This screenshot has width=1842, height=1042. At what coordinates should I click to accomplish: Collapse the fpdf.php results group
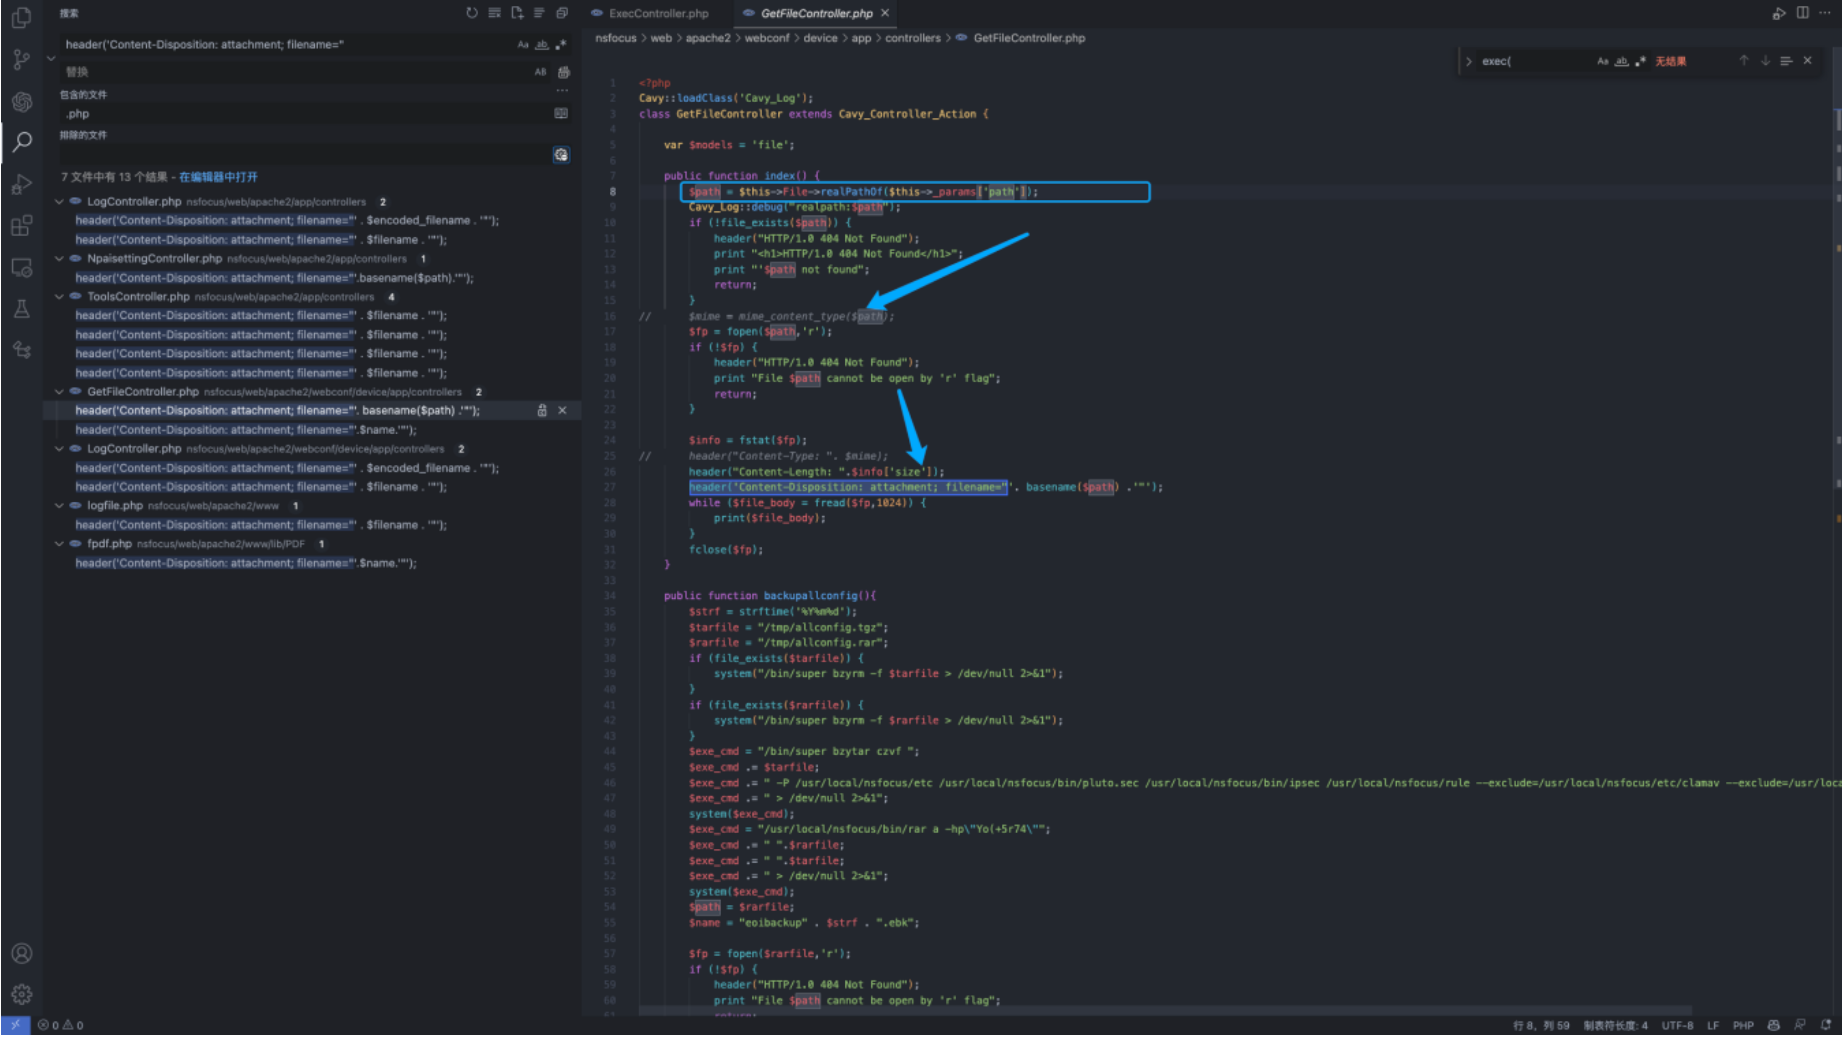[x=59, y=544]
